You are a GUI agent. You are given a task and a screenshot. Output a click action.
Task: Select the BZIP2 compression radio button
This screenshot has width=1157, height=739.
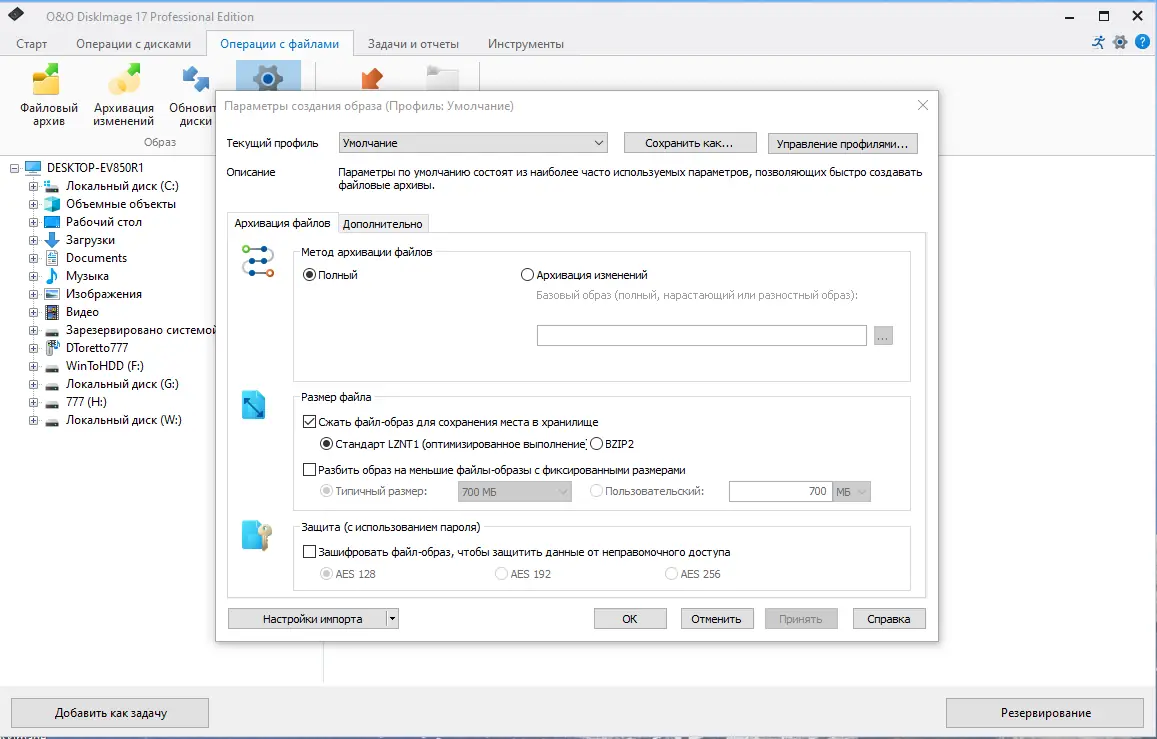pos(595,442)
